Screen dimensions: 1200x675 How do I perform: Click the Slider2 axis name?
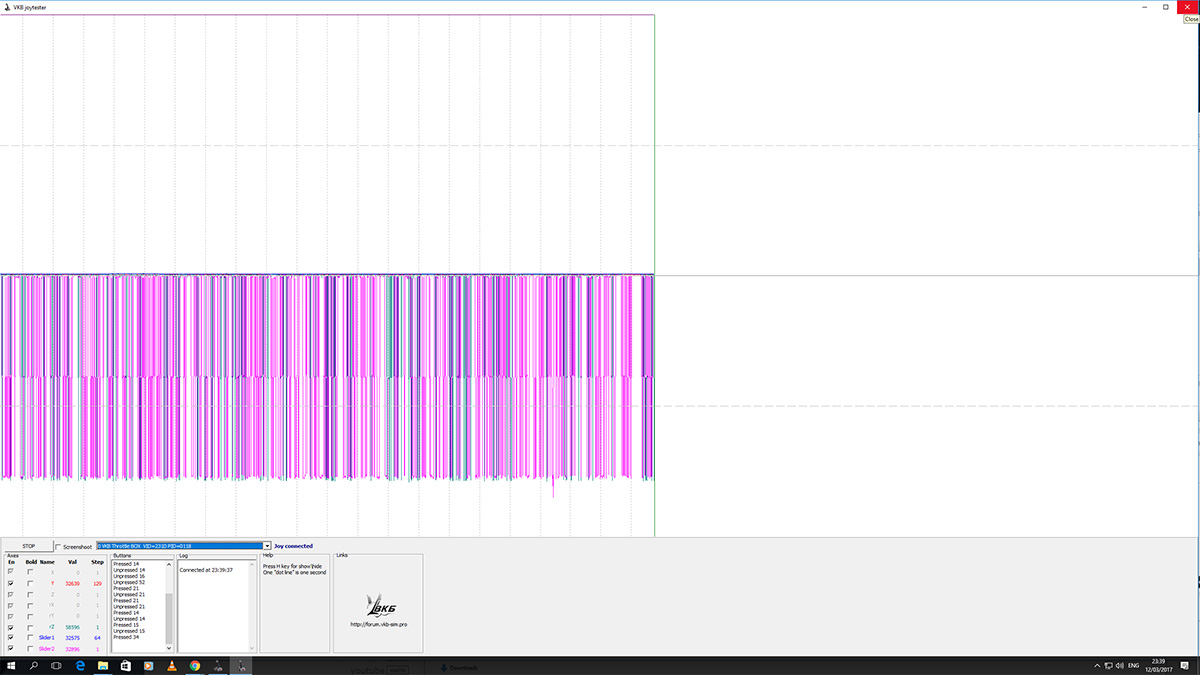[46, 648]
